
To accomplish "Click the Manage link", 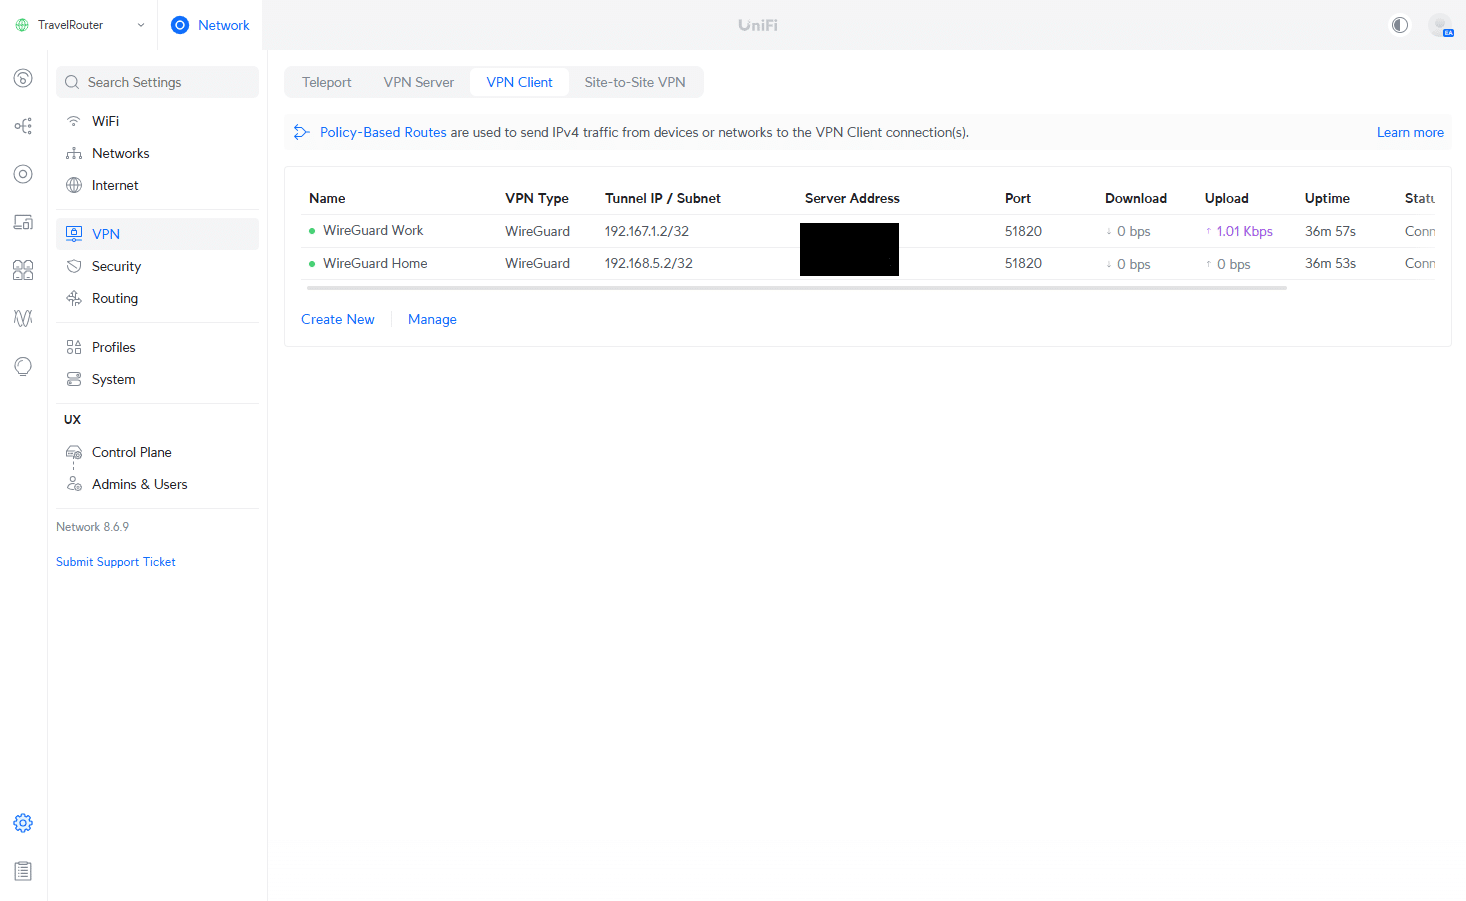I will [x=432, y=319].
